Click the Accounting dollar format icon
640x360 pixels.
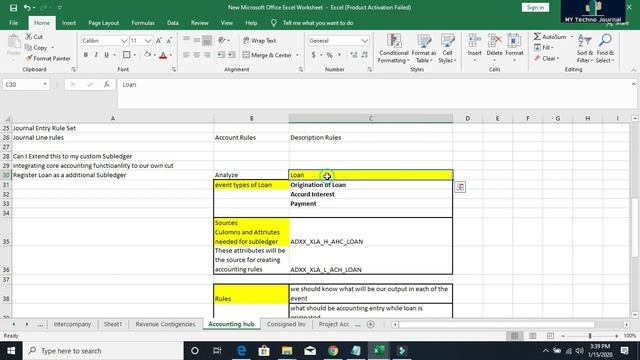(x=313, y=55)
